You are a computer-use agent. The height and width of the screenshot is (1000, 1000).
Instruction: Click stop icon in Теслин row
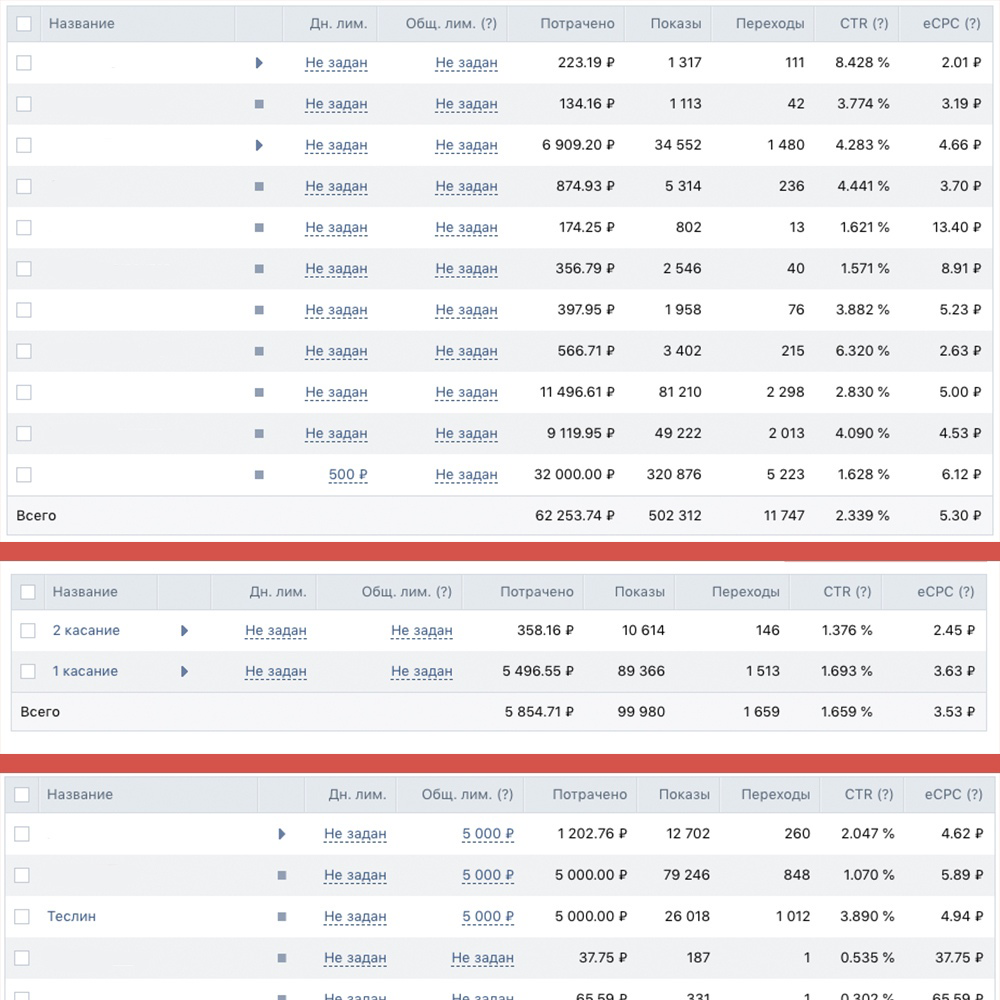[282, 916]
